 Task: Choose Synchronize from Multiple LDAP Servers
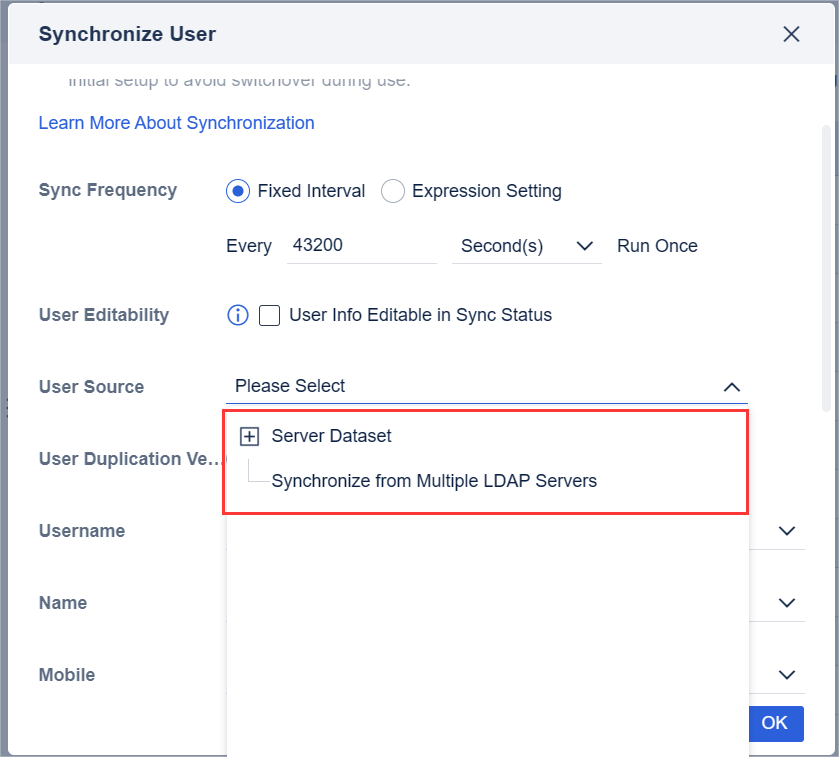434,481
